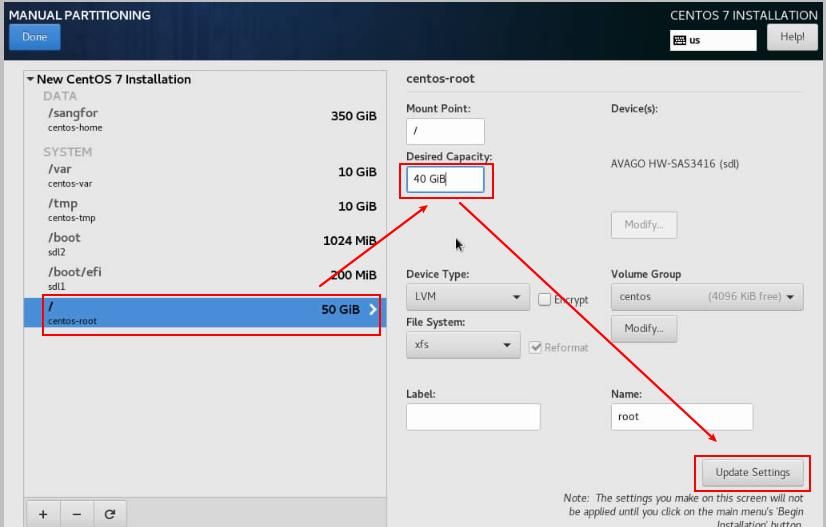Viewport: 826px width, 527px height.
Task: Click the Modify button under Volume Group
Action: click(x=643, y=328)
